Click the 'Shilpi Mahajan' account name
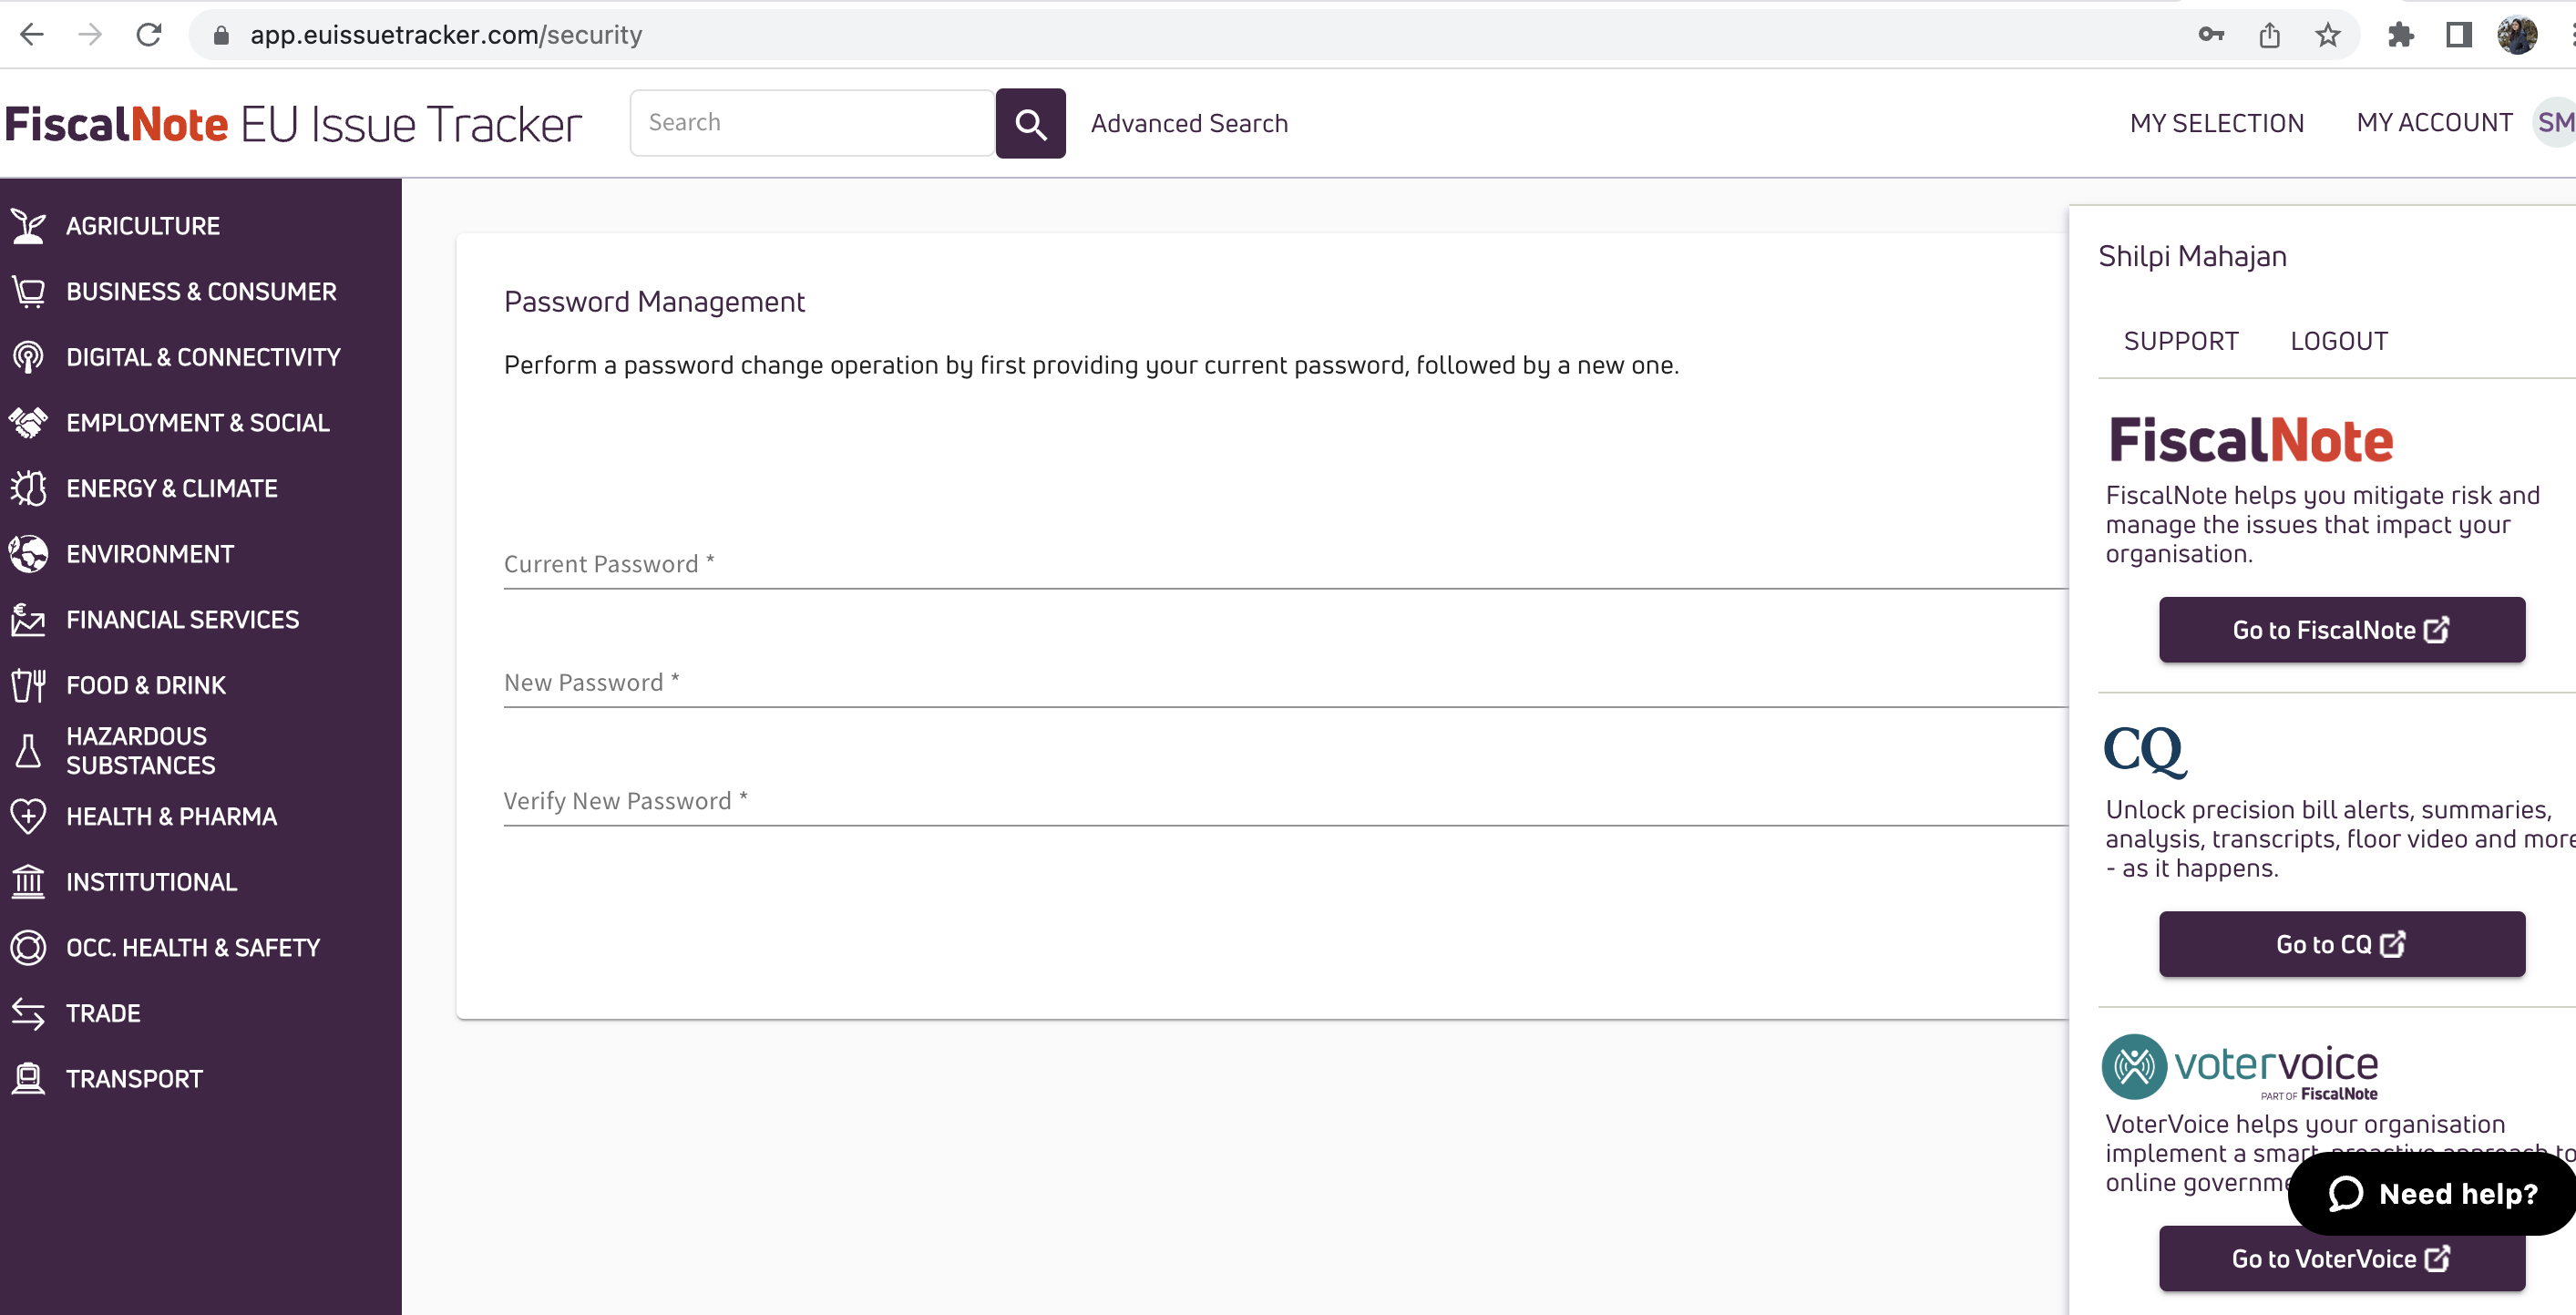The height and width of the screenshot is (1315, 2576). [x=2192, y=256]
